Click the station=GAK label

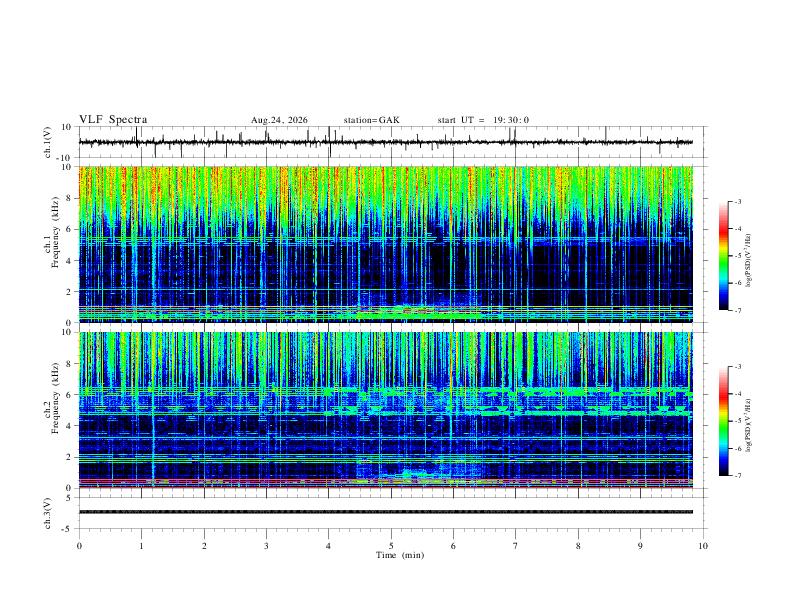(371, 120)
